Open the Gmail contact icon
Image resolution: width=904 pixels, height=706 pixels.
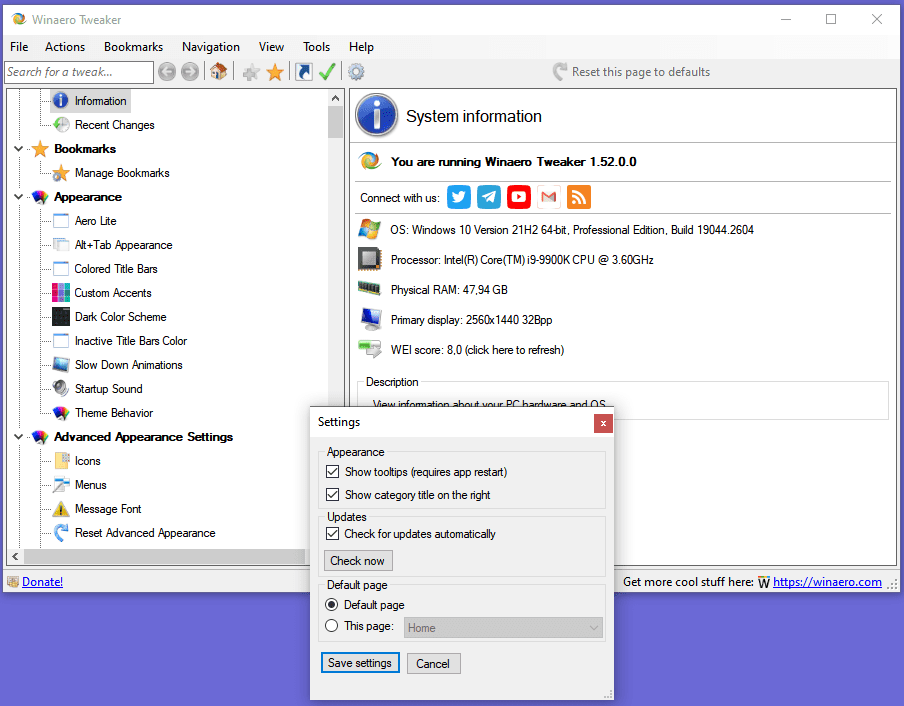548,197
